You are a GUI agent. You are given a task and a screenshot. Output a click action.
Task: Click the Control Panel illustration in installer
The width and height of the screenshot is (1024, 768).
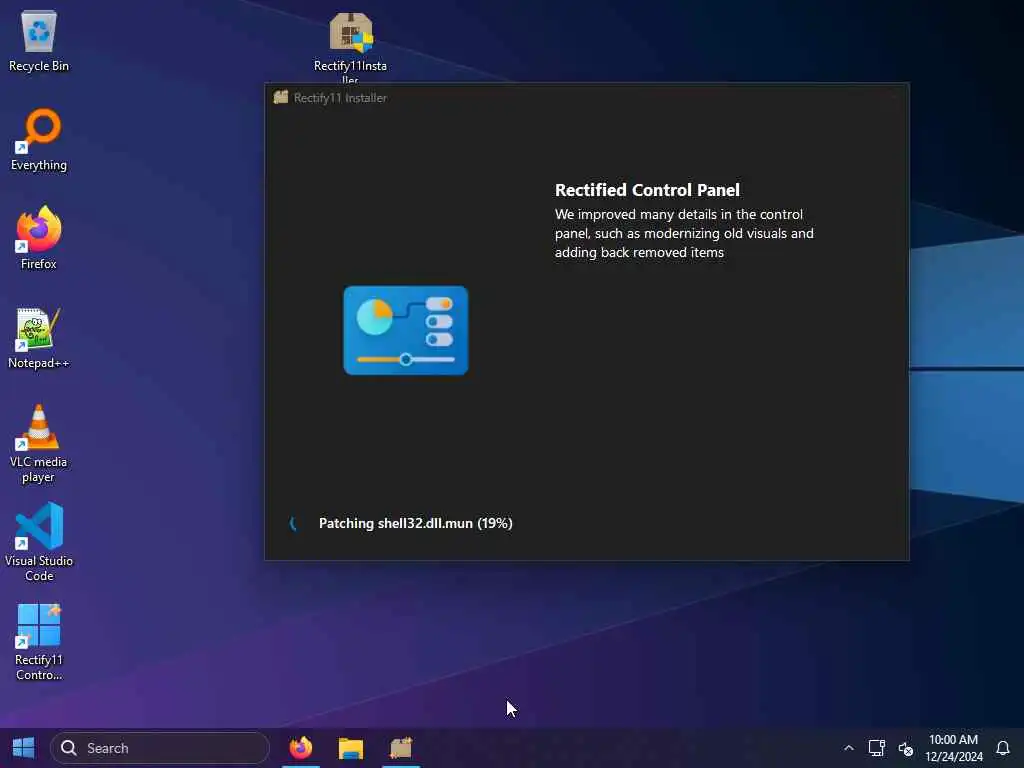[406, 330]
